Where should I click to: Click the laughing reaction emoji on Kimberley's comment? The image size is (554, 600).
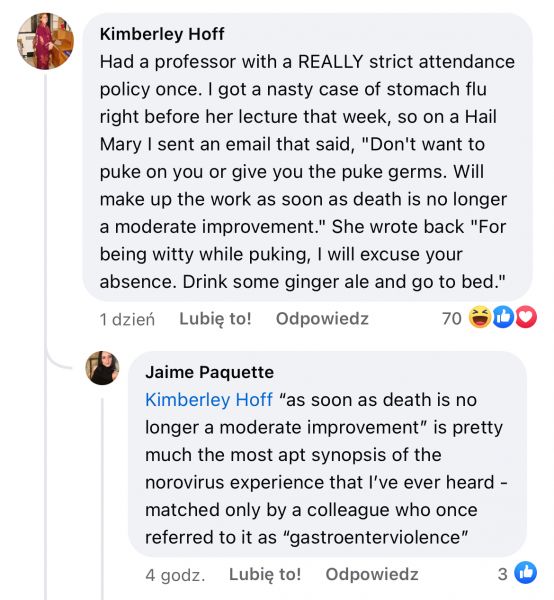tap(480, 317)
